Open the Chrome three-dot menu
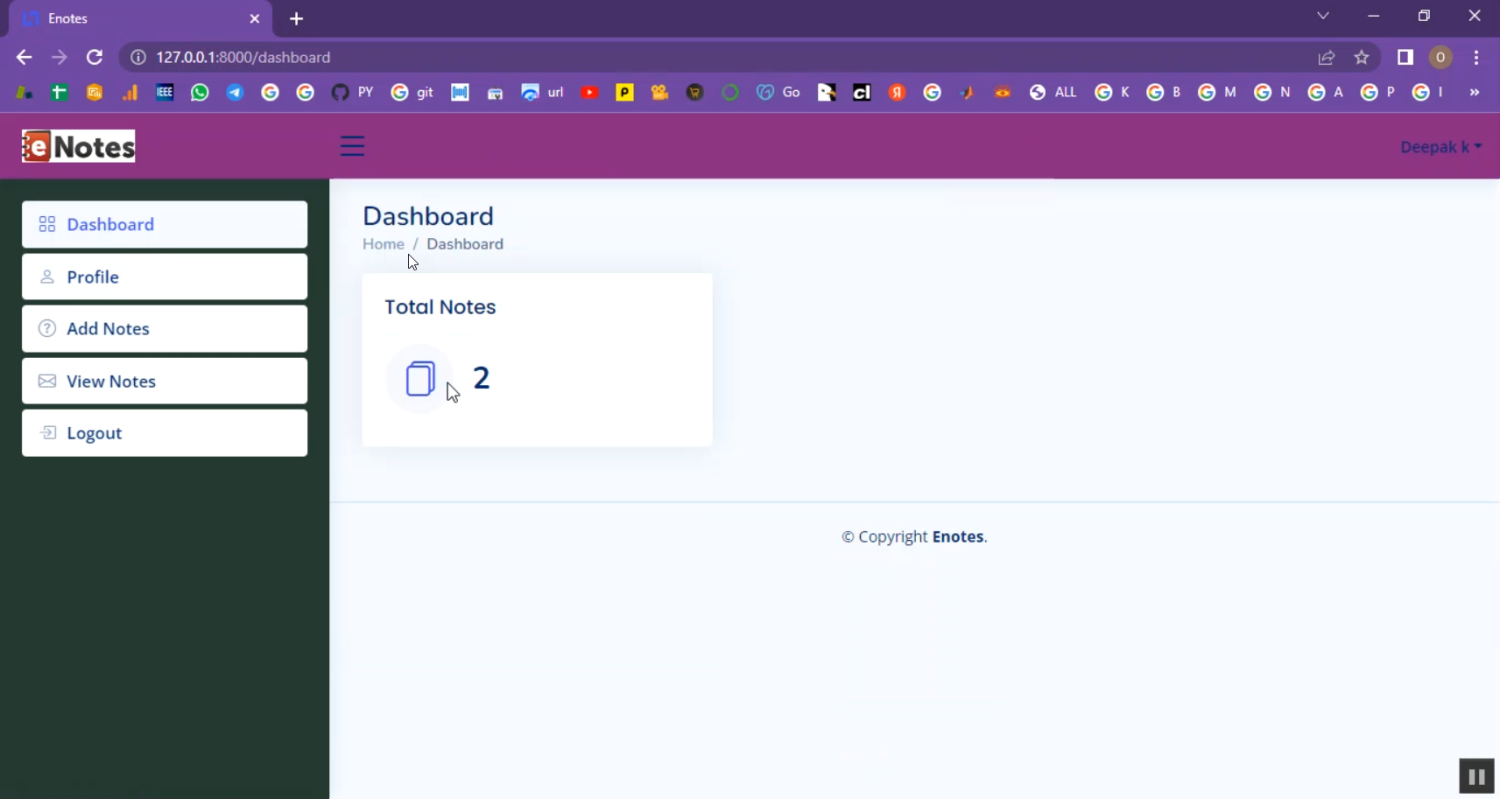The height and width of the screenshot is (799, 1500). [1476, 58]
